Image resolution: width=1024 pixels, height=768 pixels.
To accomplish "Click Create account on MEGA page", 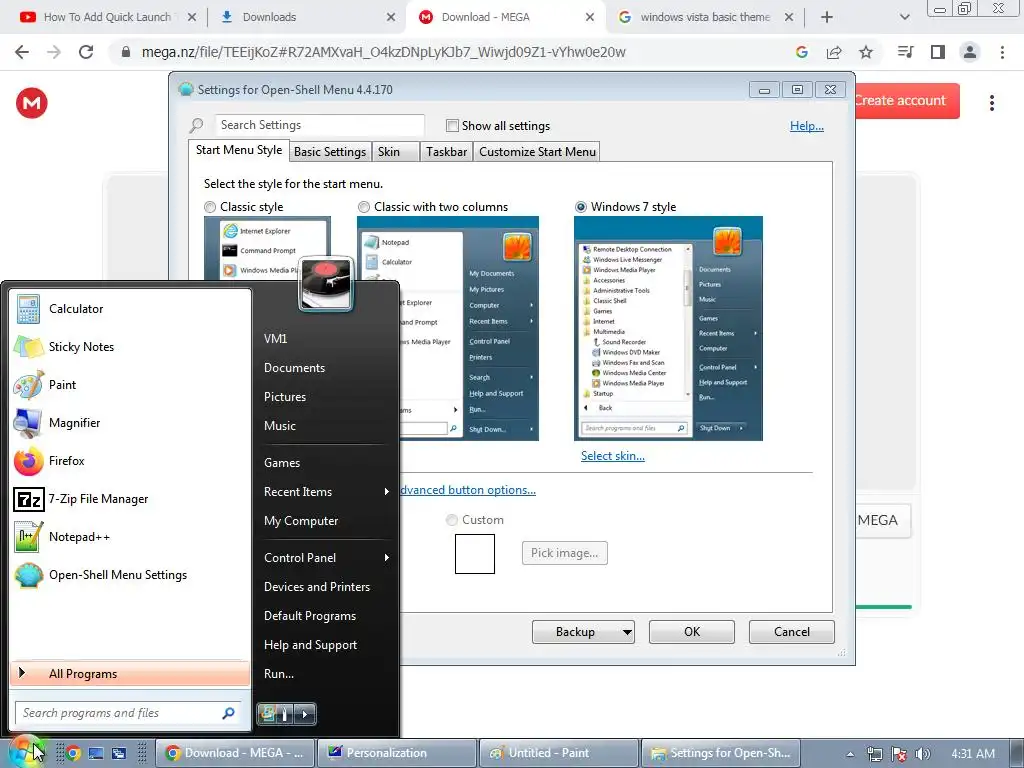I will 907,101.
